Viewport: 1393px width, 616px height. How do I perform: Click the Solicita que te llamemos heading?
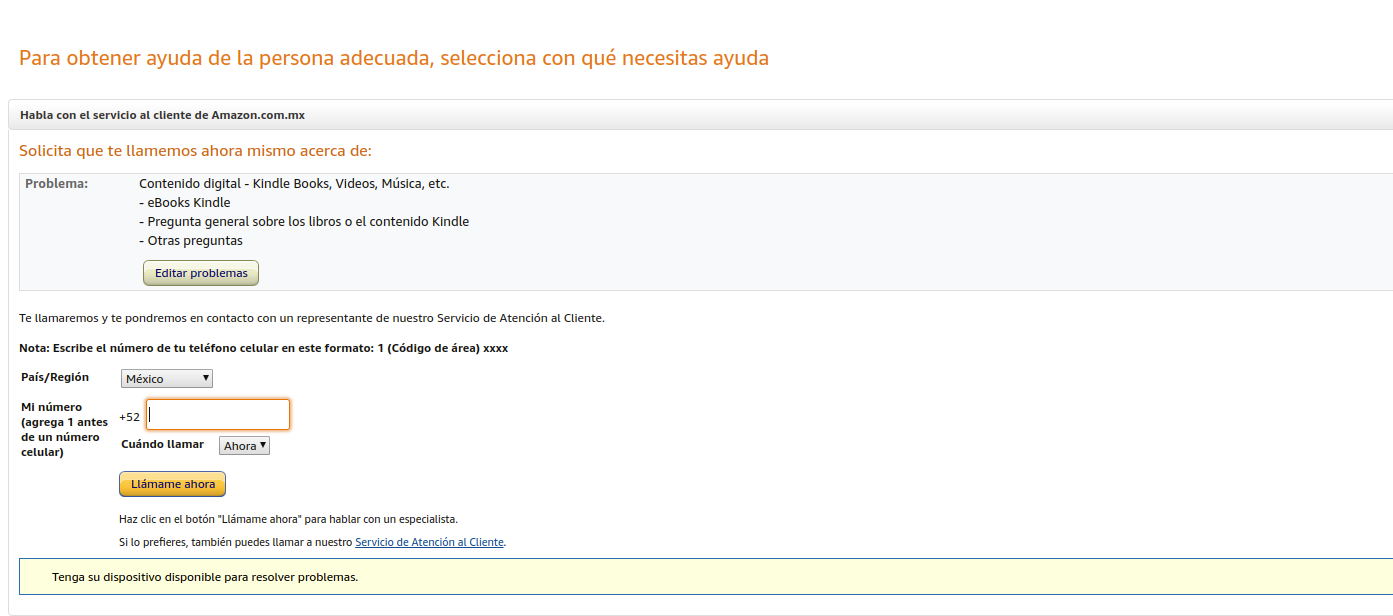point(195,151)
